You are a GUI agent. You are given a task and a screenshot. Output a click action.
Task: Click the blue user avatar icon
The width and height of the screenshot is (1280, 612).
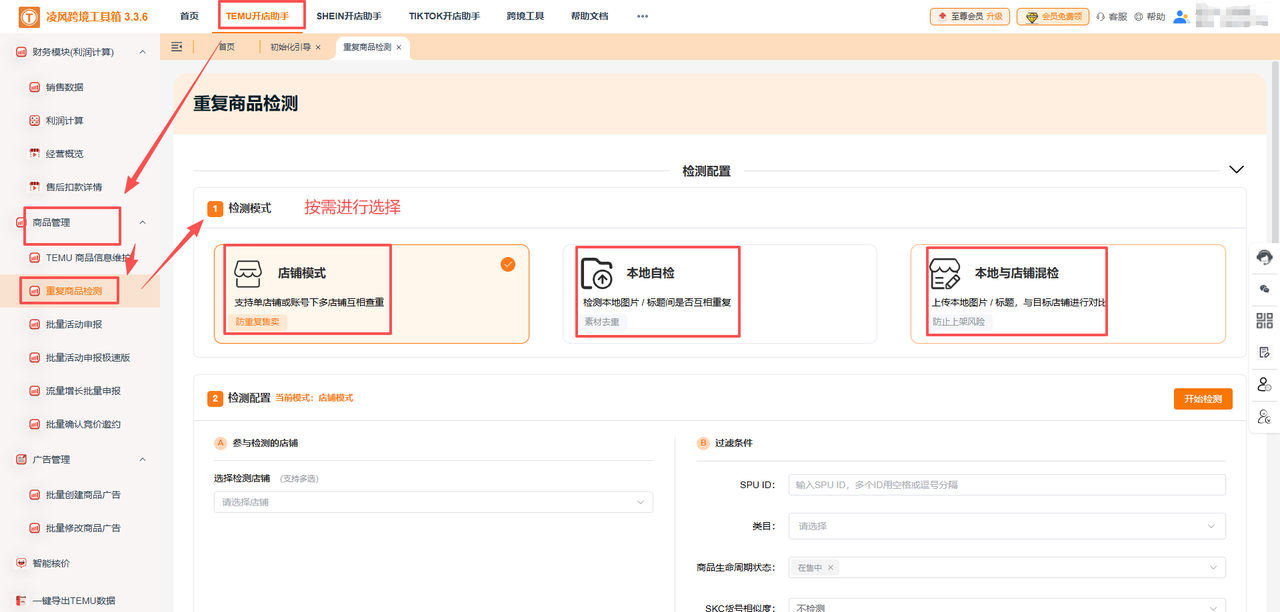[x=1181, y=16]
